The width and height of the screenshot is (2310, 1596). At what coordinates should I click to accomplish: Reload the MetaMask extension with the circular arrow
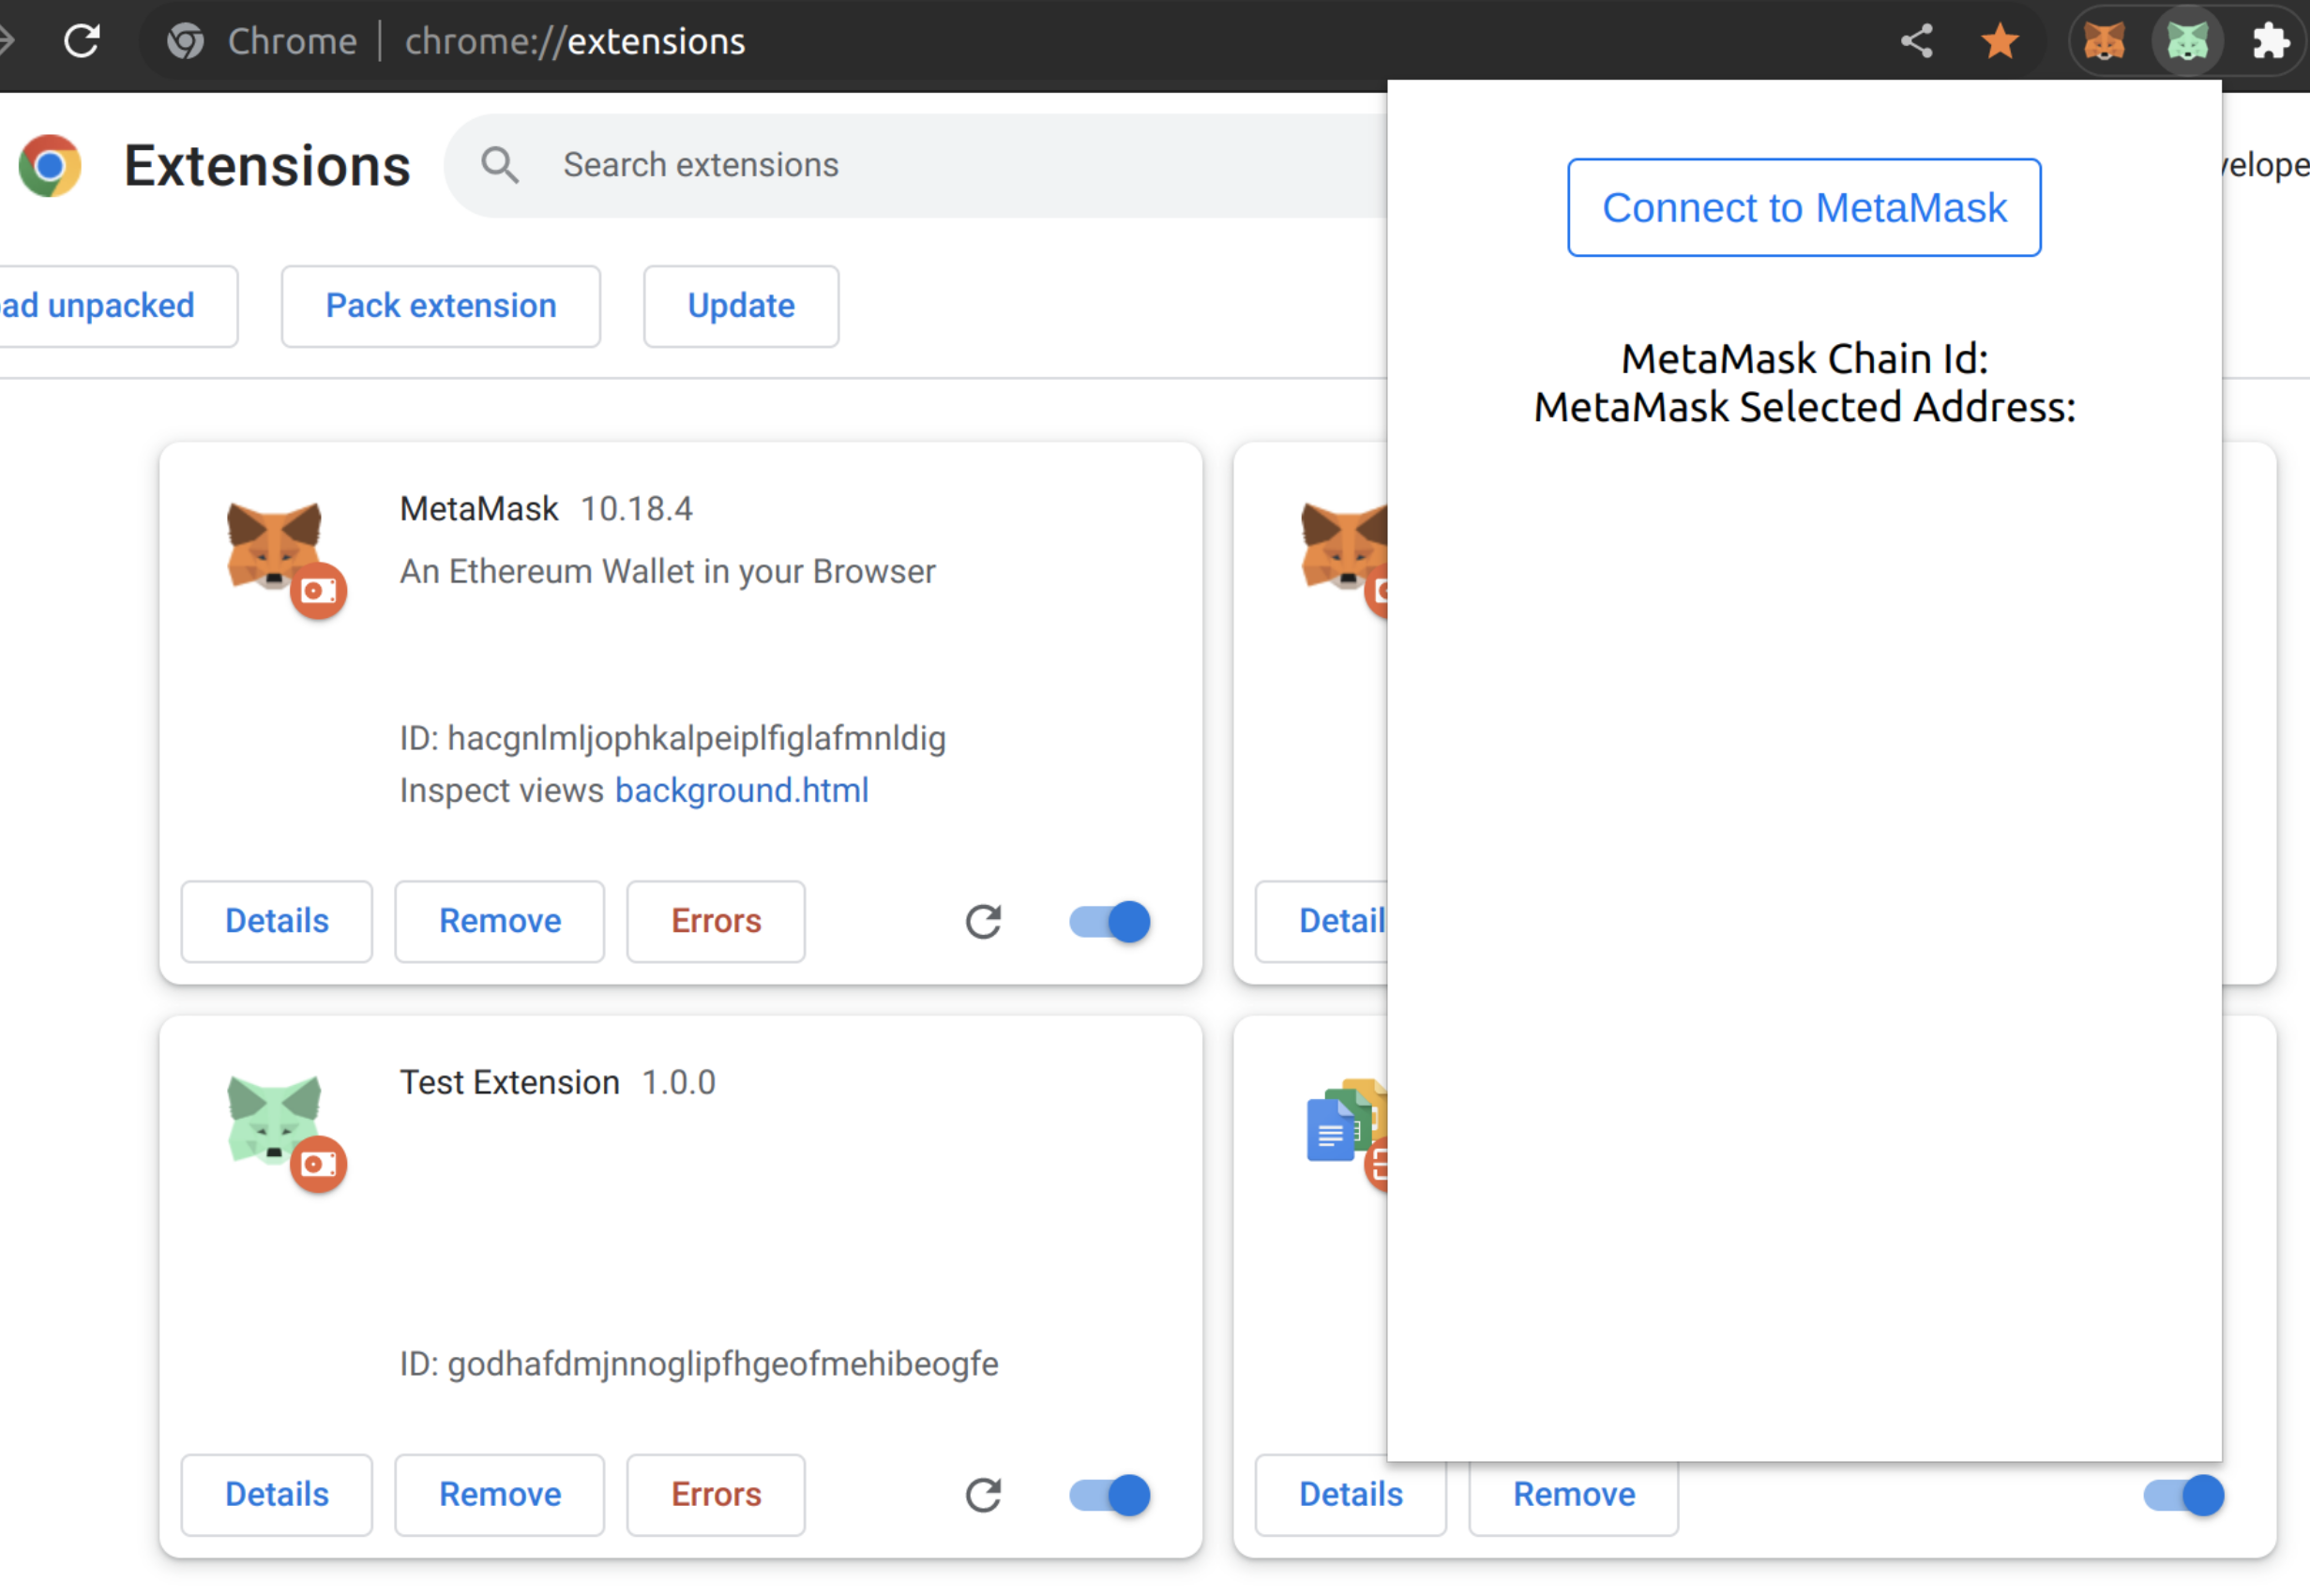coord(983,921)
